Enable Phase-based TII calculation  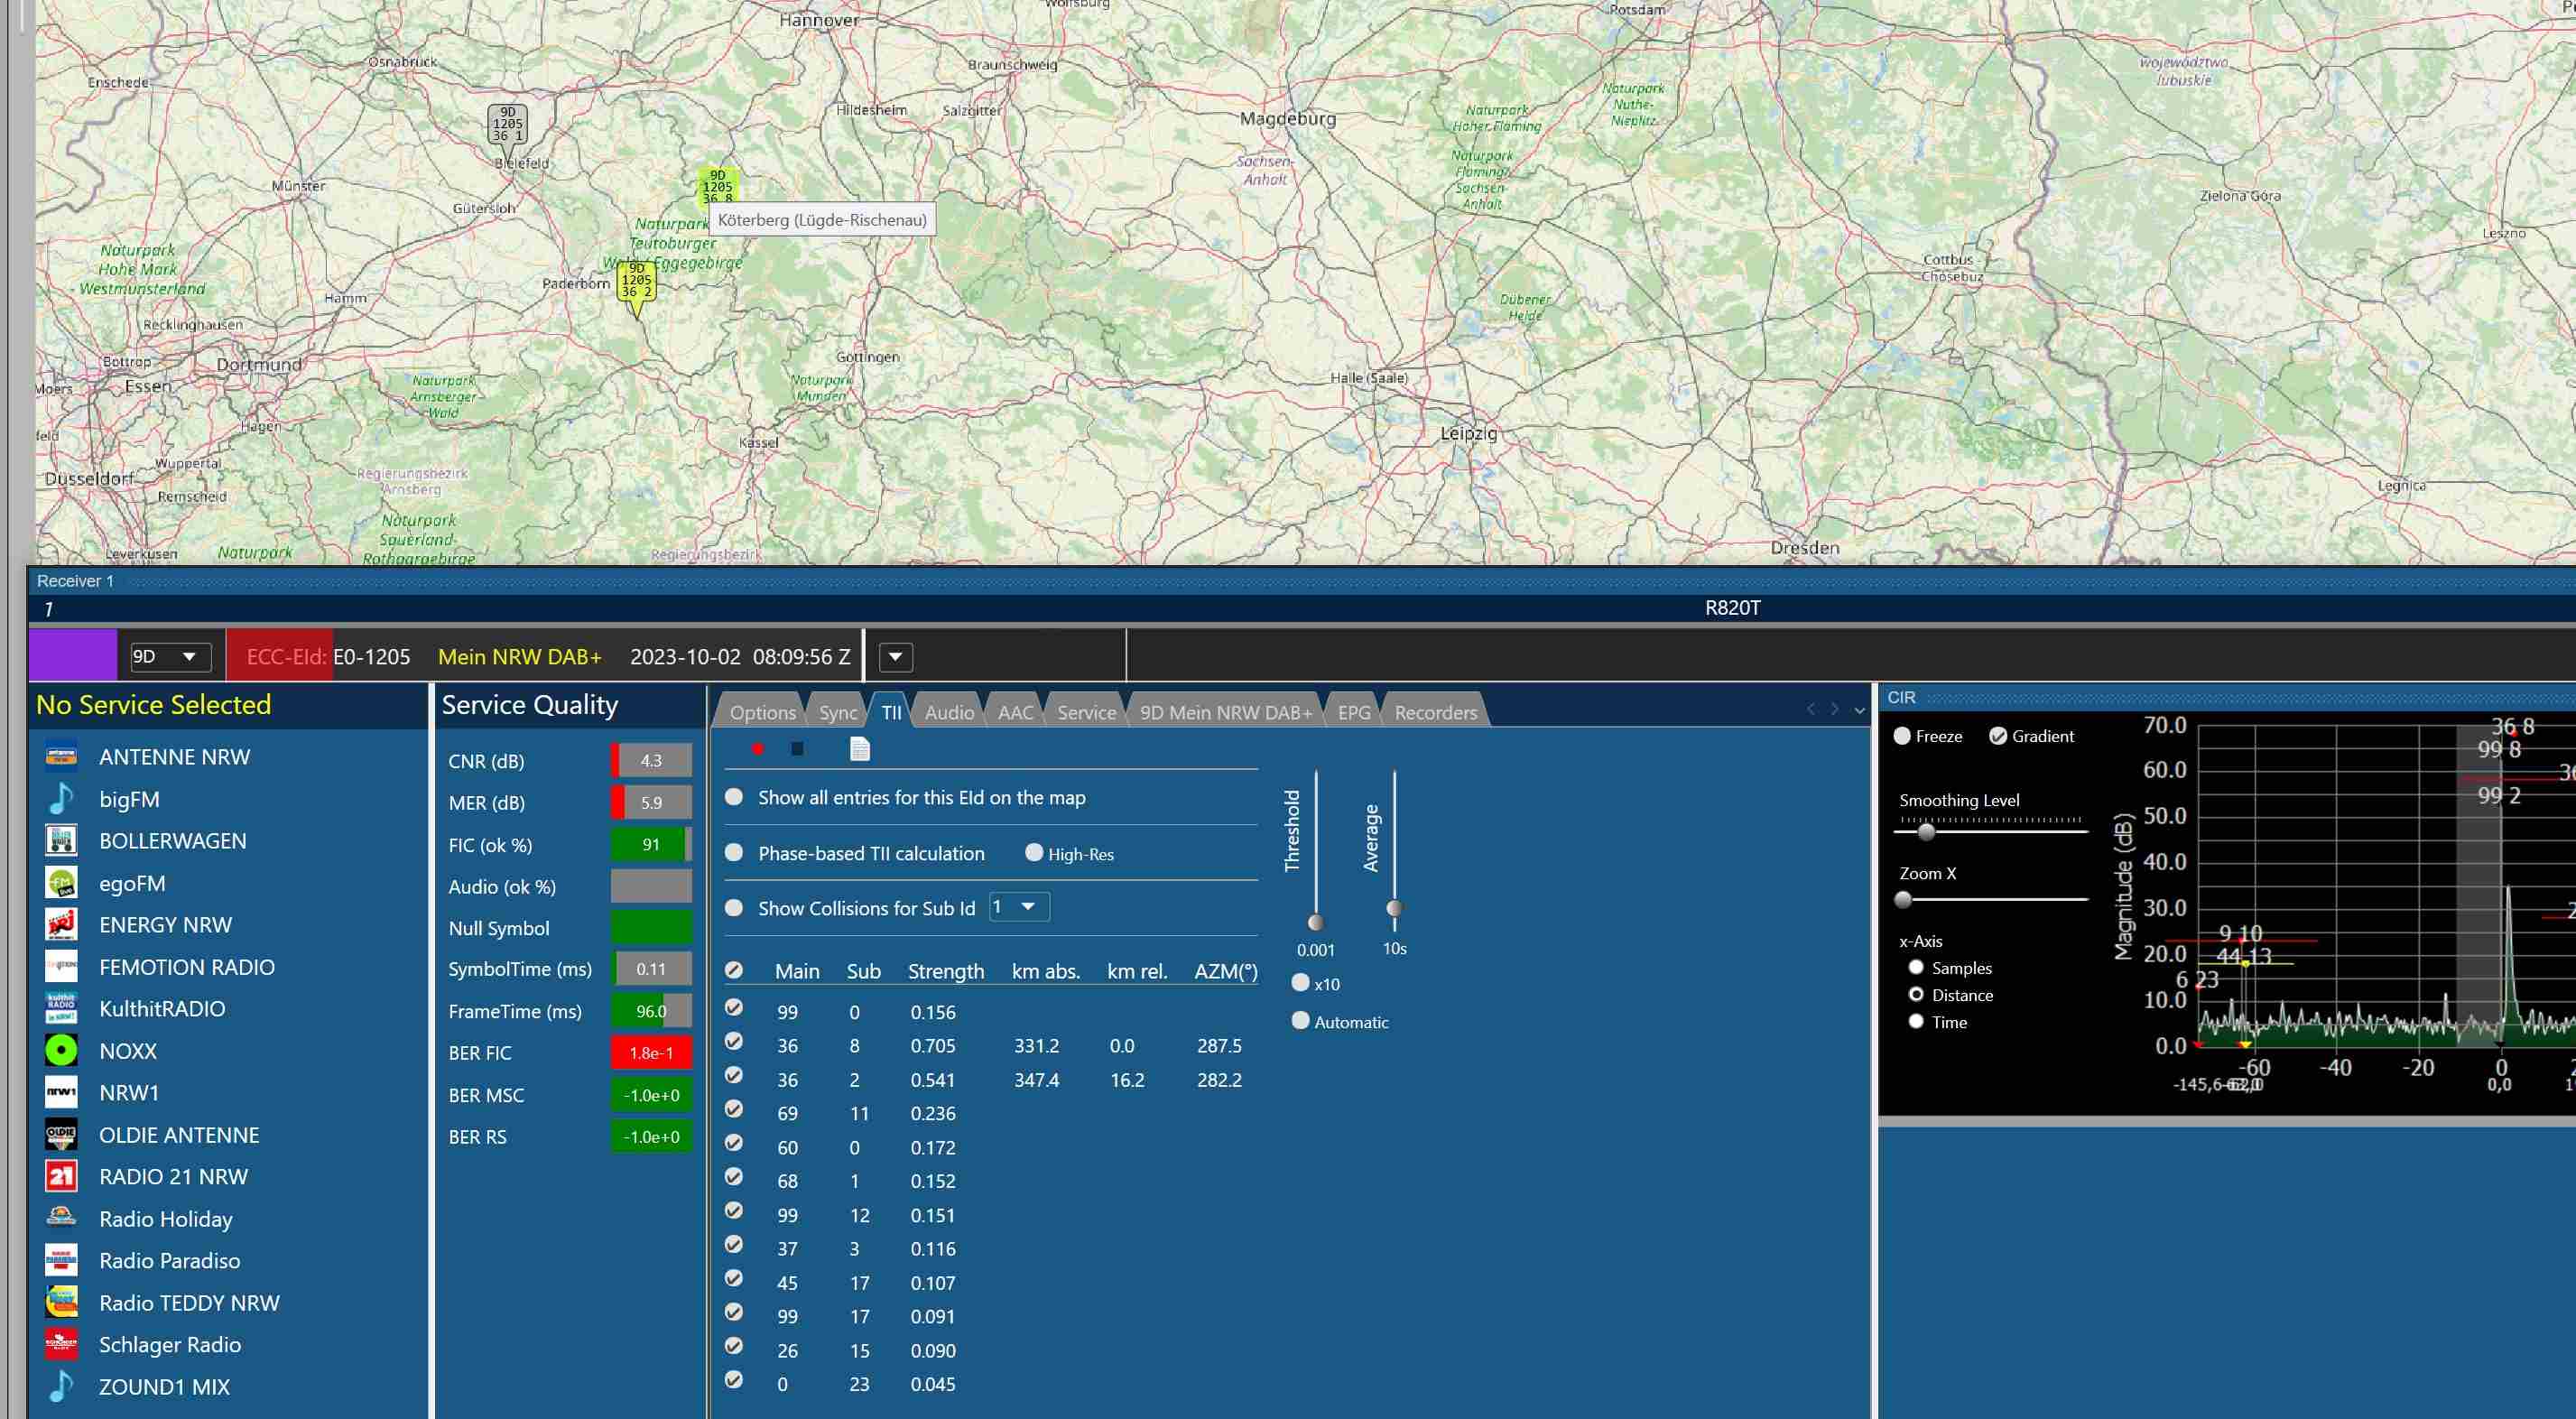(734, 853)
